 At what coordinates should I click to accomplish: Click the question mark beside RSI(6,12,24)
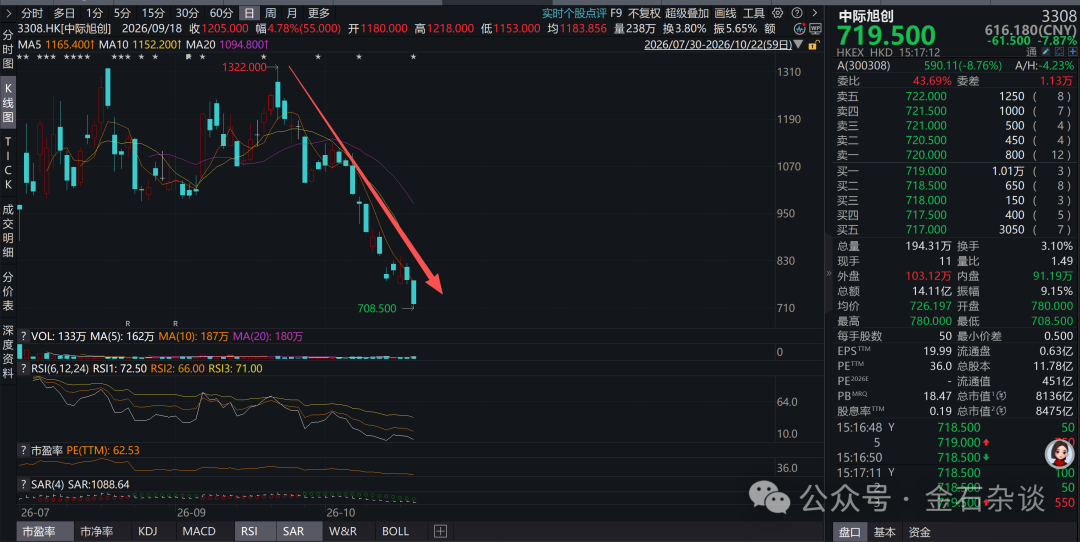(x=23, y=368)
